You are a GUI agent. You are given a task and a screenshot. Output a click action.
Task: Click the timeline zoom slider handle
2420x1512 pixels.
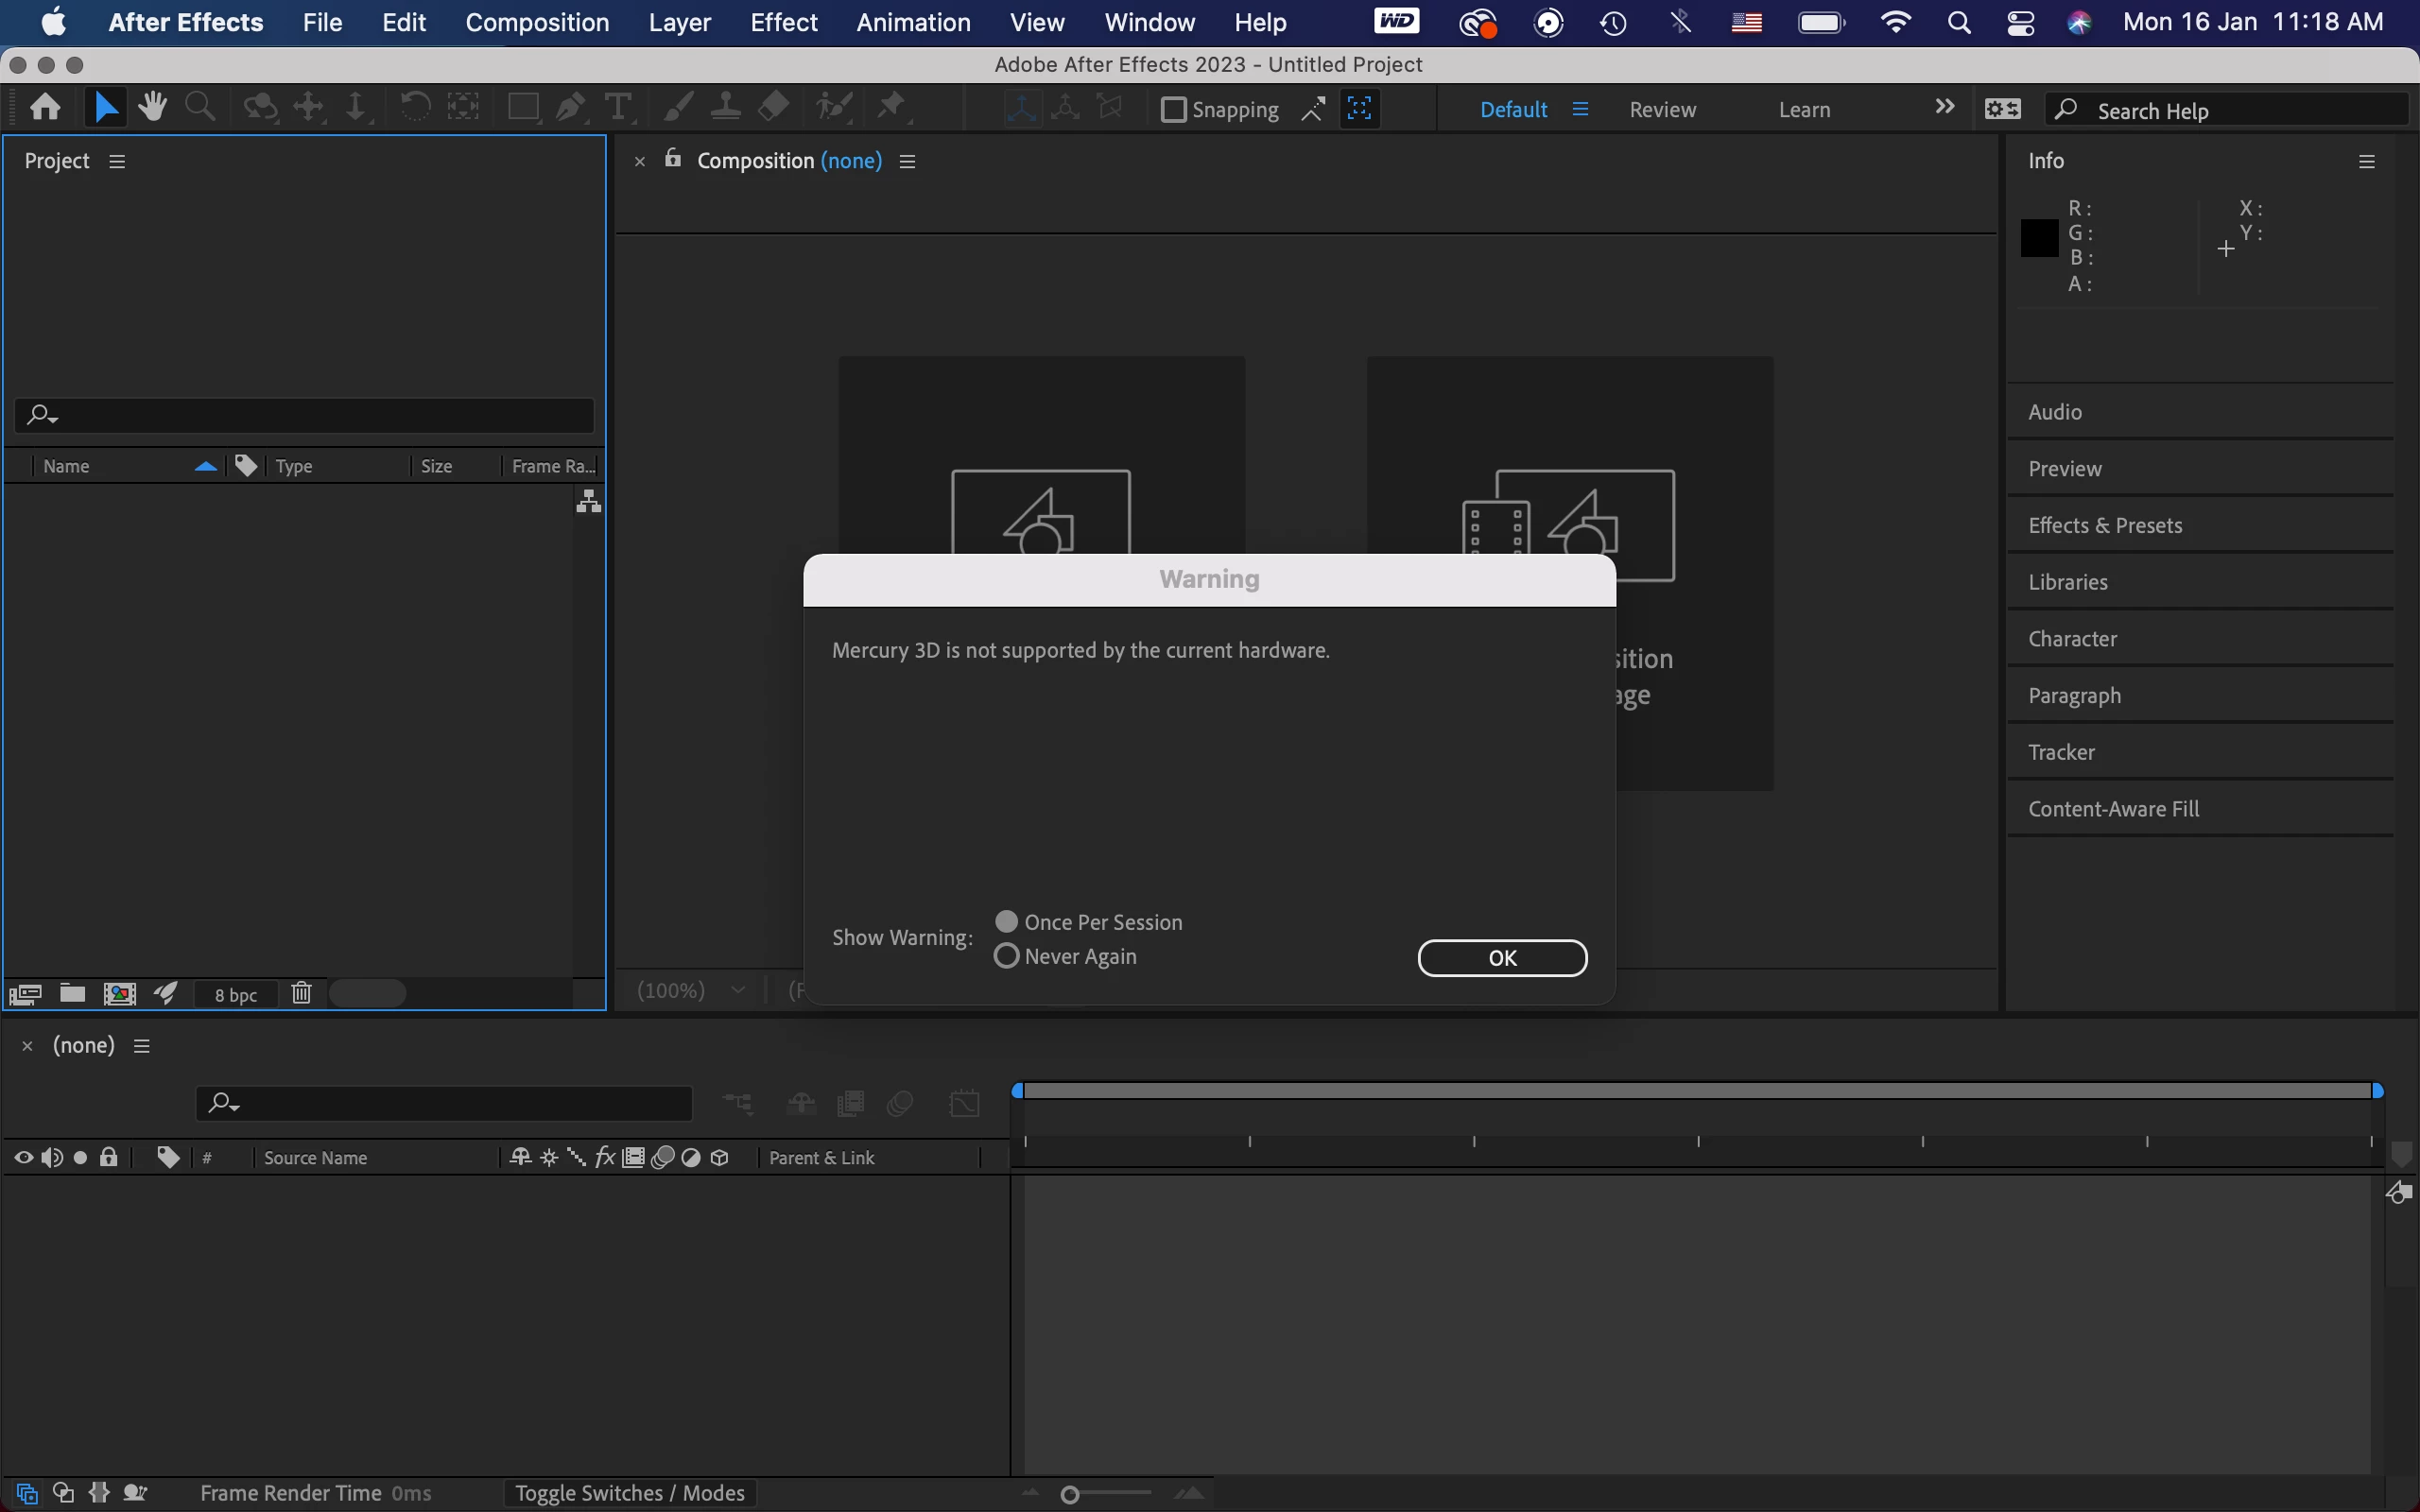pyautogui.click(x=1070, y=1495)
